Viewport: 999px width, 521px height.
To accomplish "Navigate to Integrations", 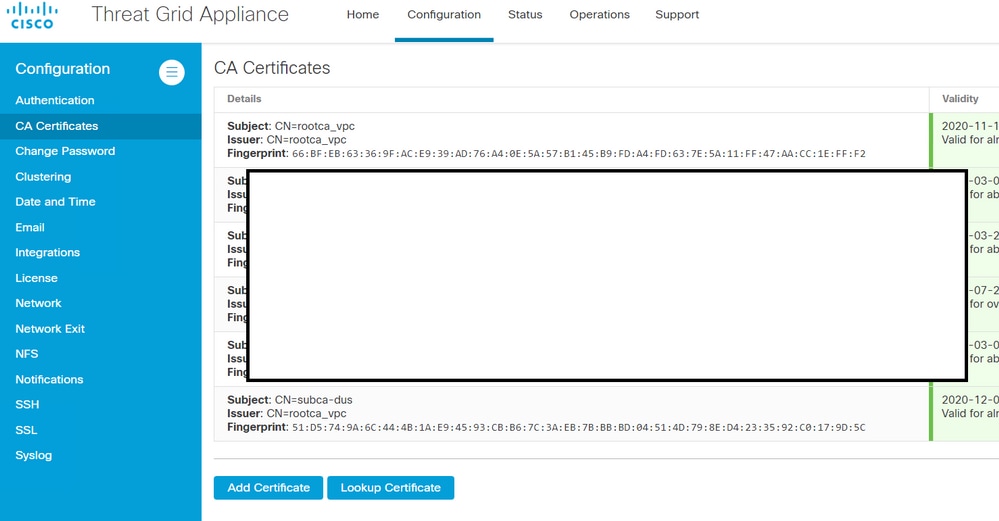I will coord(48,252).
